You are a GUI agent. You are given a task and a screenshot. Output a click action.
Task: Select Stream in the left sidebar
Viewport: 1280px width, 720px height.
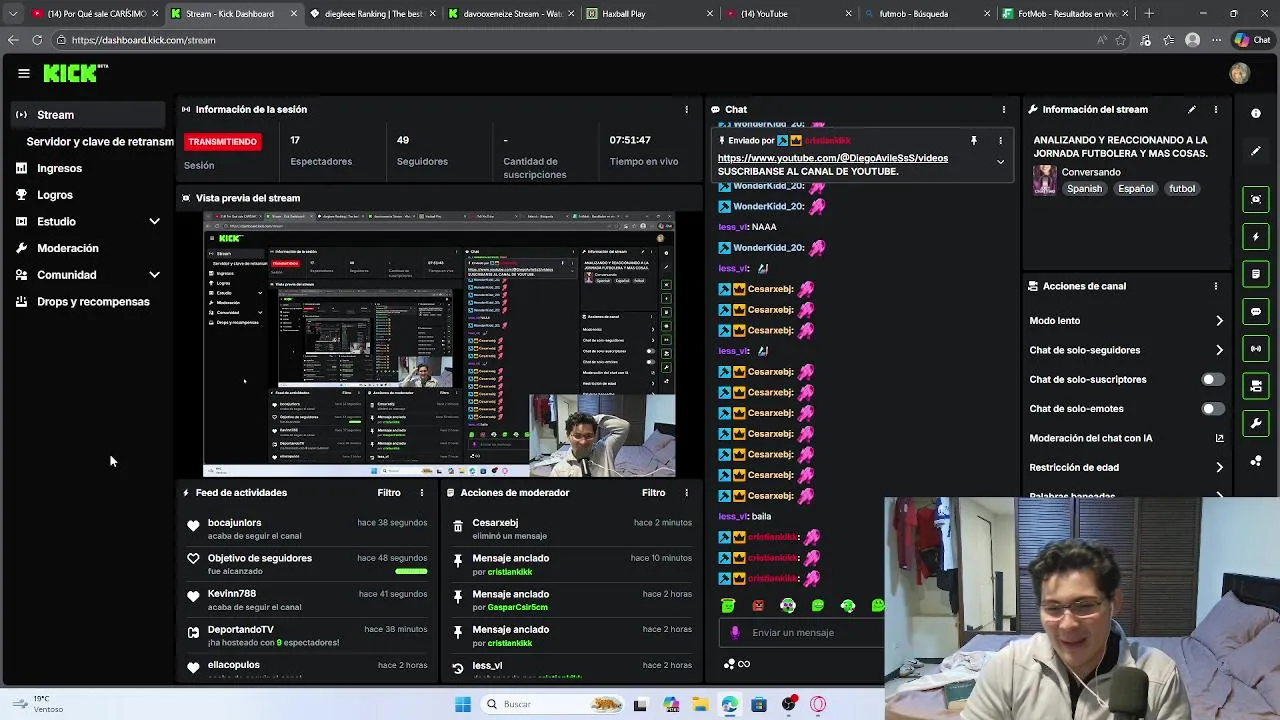click(x=88, y=115)
